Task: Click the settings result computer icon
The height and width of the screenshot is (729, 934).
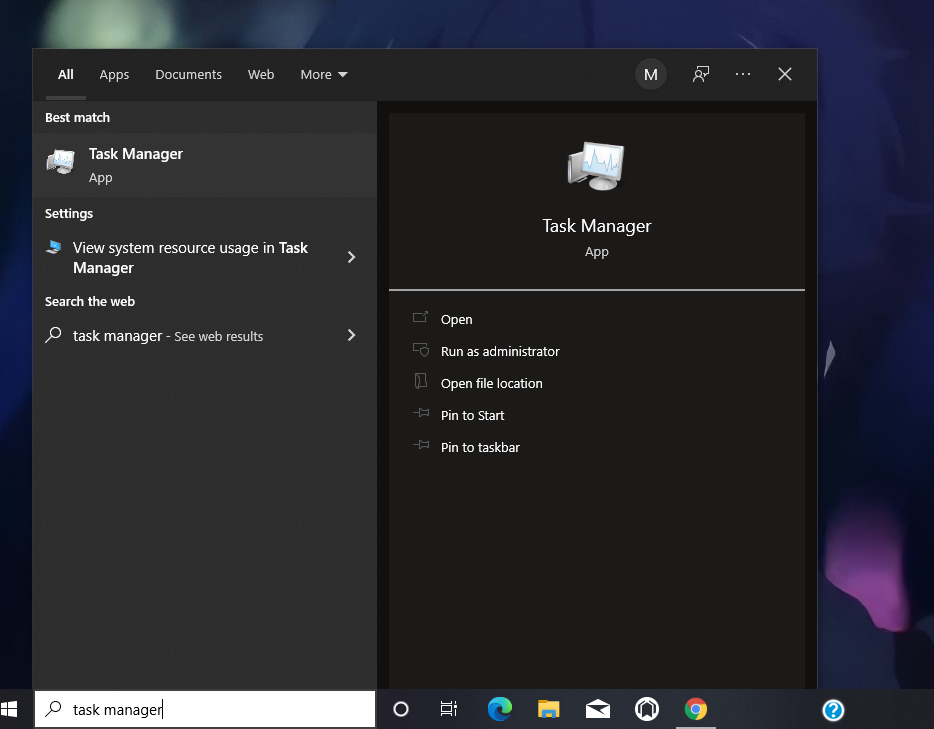Action: 54,247
